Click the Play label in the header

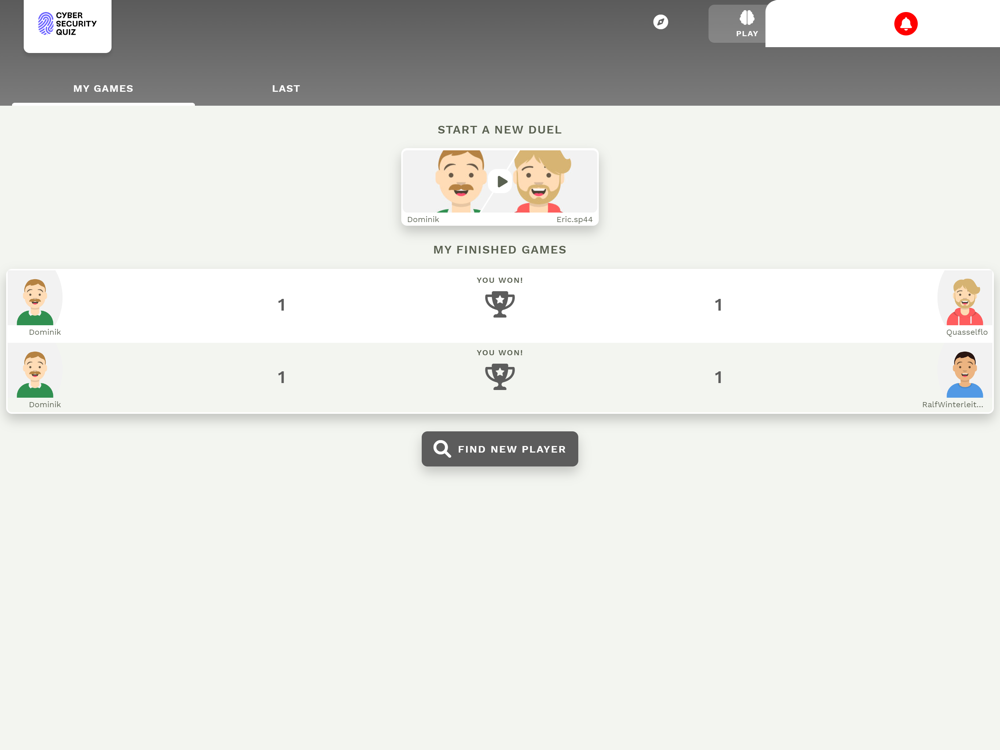click(747, 34)
